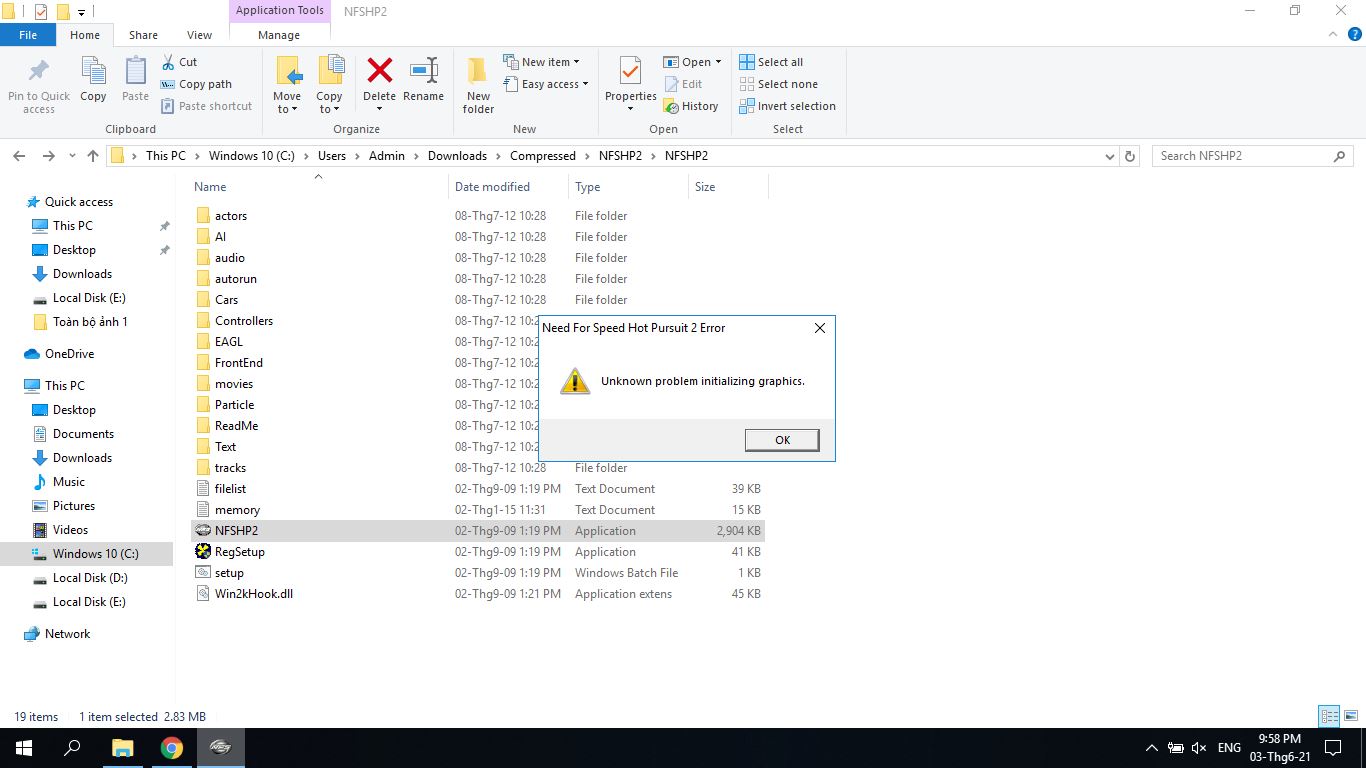Click Downloads in the address breadcrumb
The image size is (1366, 768).
pos(457,156)
